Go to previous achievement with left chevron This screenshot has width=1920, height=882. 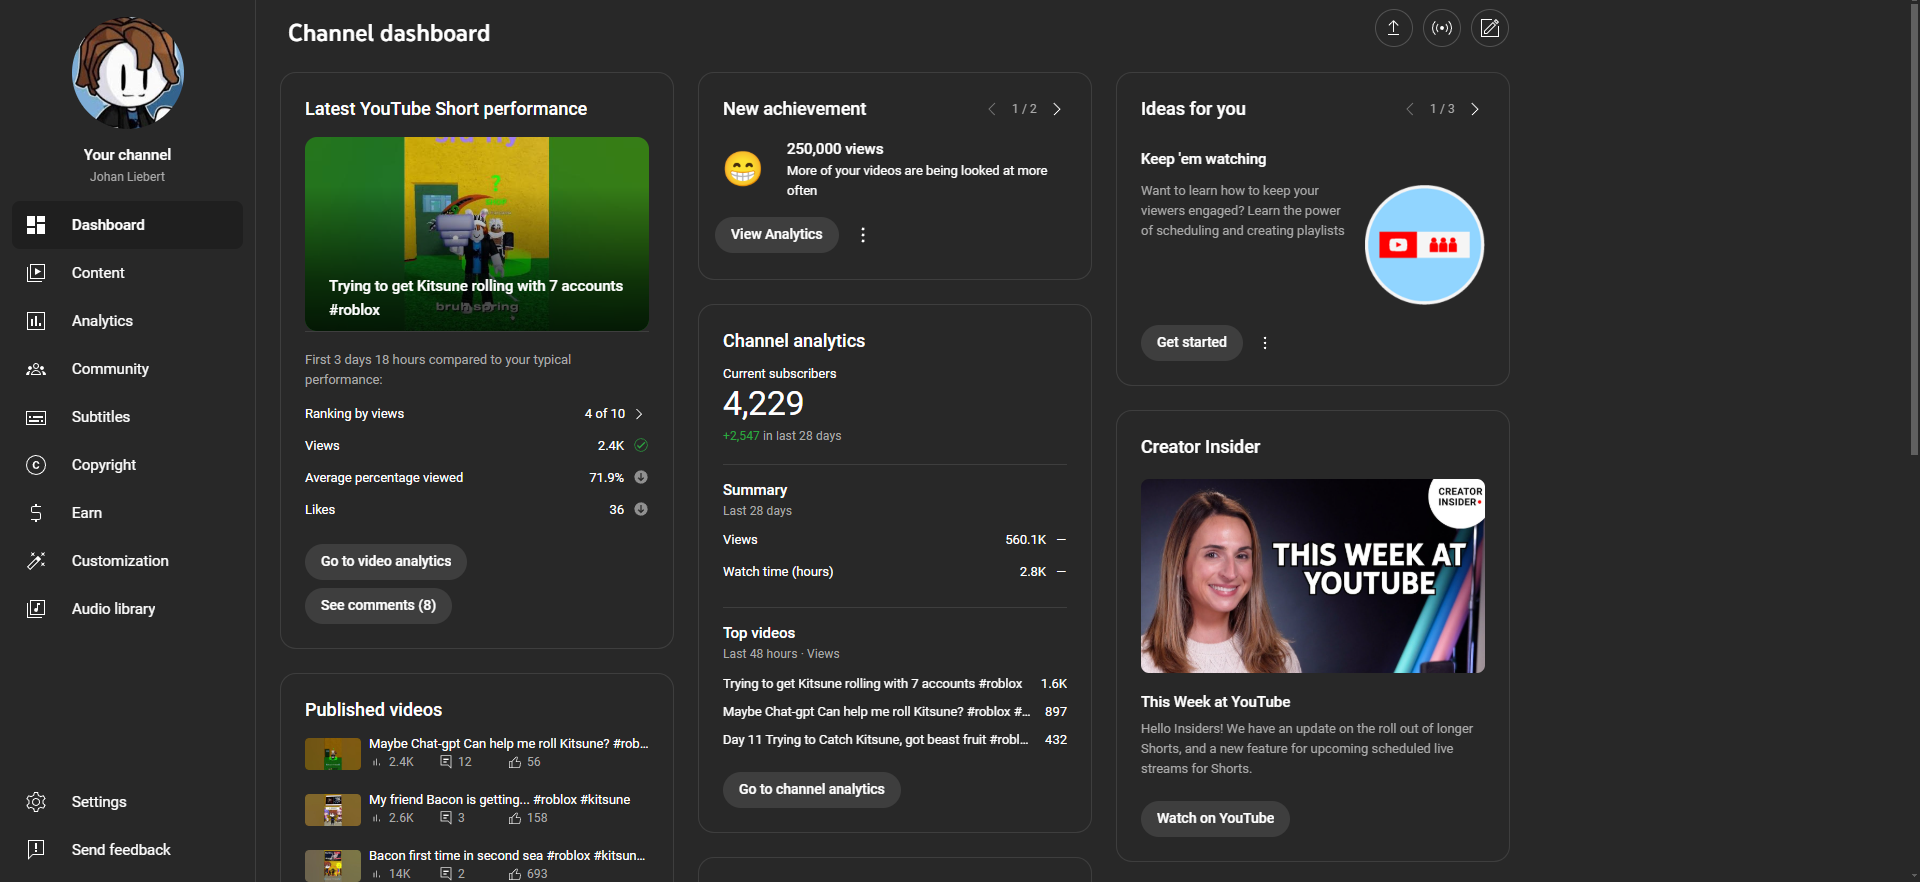[991, 109]
